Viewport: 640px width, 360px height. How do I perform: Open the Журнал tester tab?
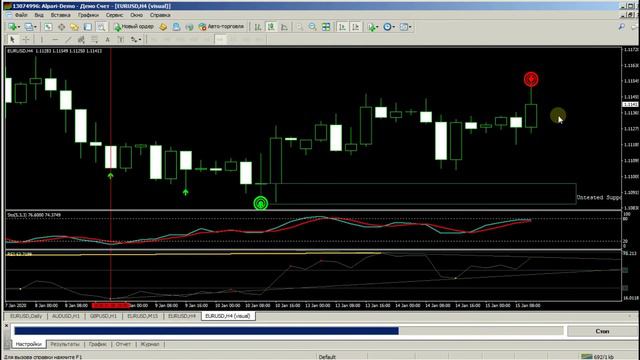(150, 344)
